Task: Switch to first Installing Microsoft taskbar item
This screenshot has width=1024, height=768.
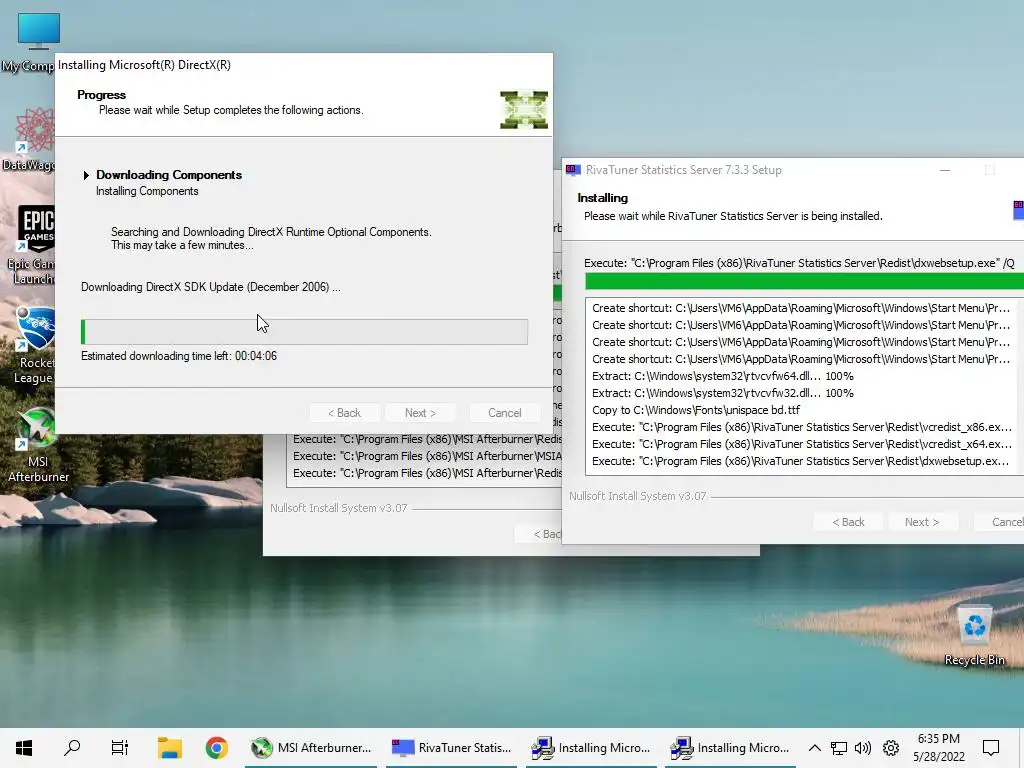Action: click(591, 748)
